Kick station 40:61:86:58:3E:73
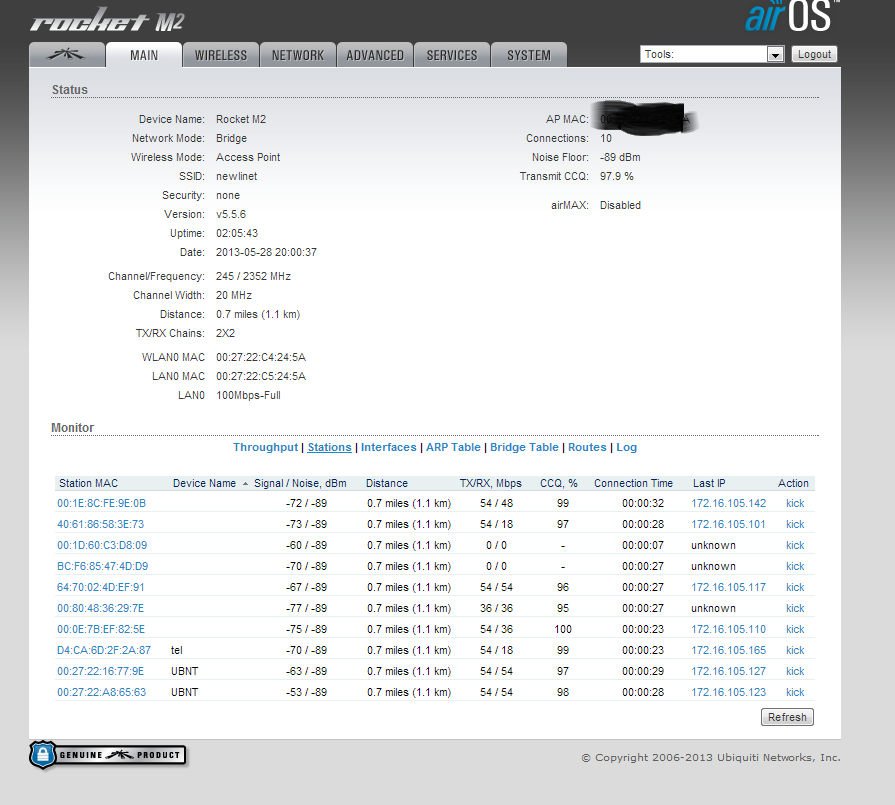Screen dimensions: 895x805 point(795,524)
